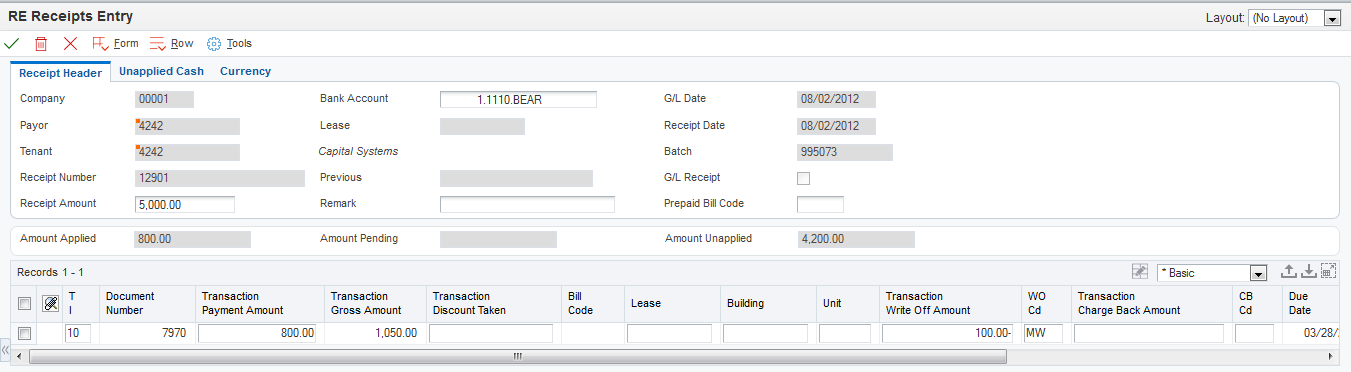
Task: Click the Unit cell in the grid
Action: tap(845, 333)
